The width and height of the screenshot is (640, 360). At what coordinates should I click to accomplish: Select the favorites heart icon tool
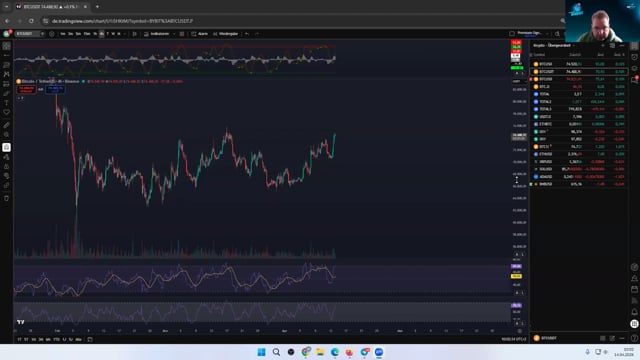[x=7, y=112]
